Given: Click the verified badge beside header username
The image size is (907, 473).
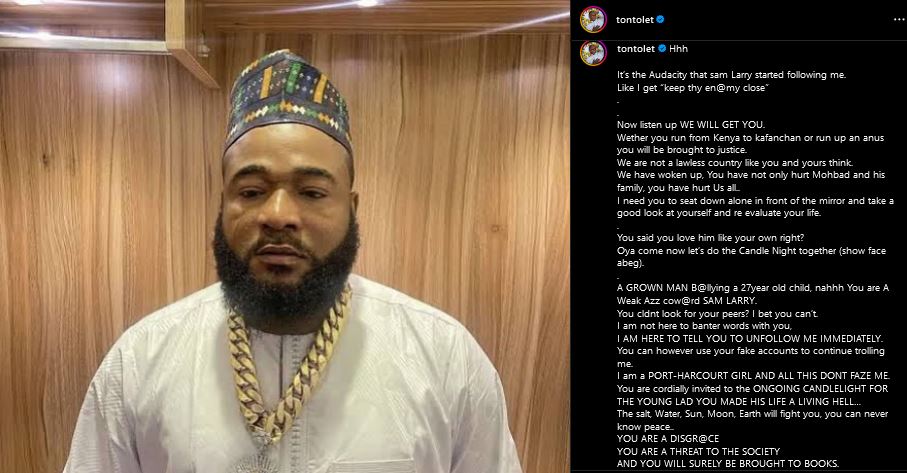Looking at the screenshot, I should (661, 19).
